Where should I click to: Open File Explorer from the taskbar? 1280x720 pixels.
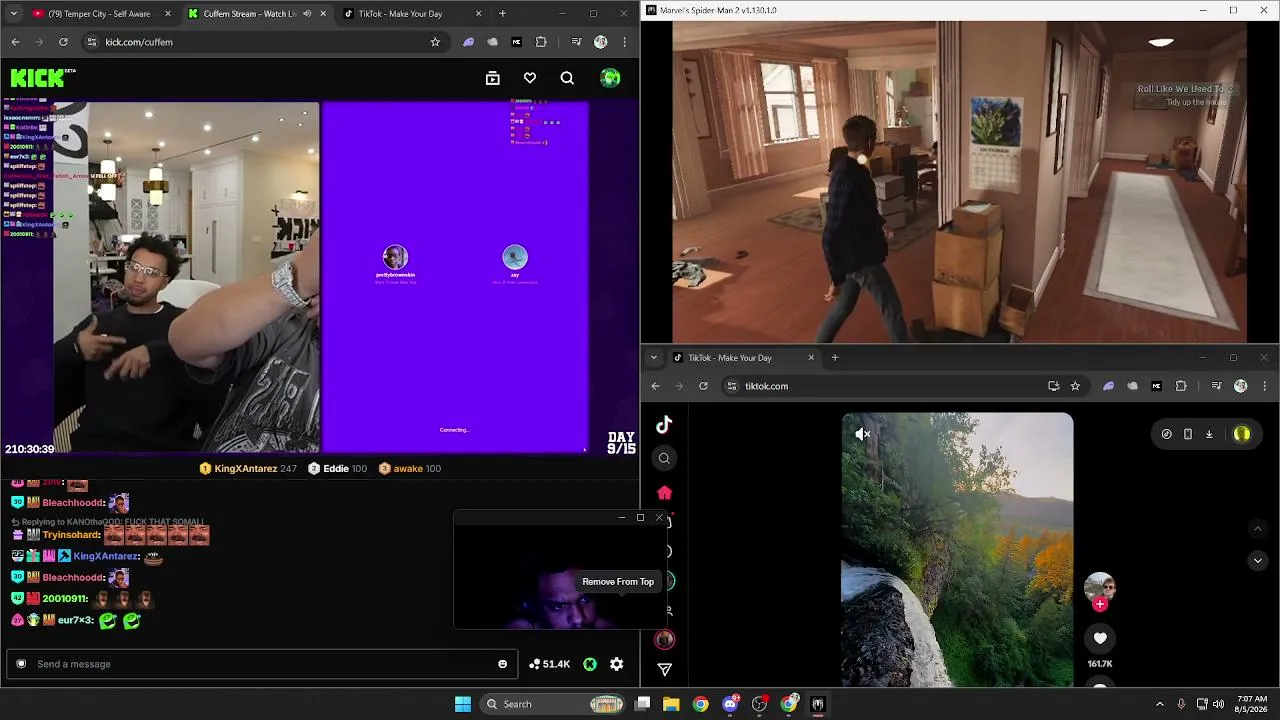pos(671,704)
